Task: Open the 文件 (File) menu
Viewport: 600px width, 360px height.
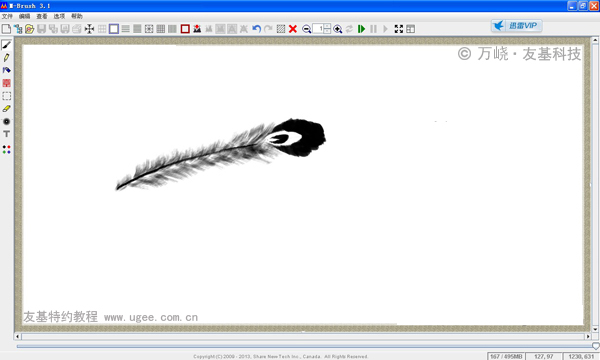Action: coord(7,16)
